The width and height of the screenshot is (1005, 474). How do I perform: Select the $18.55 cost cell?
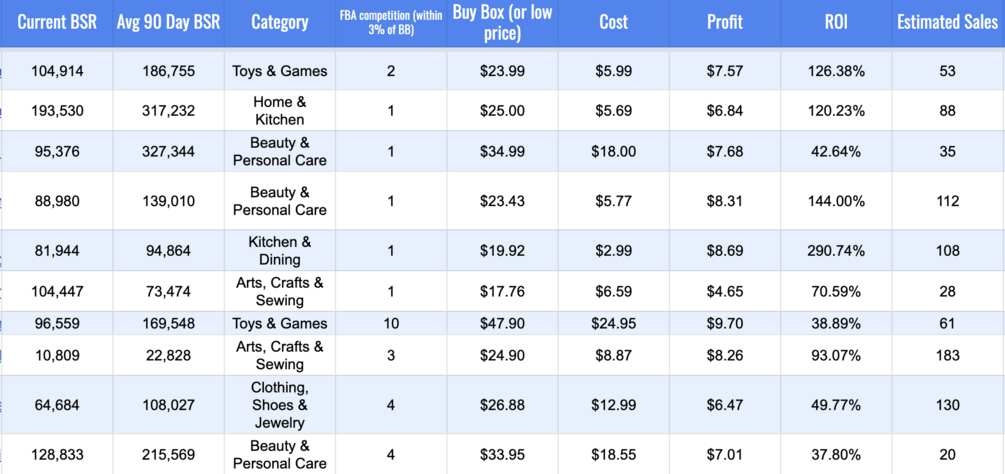[x=614, y=455]
